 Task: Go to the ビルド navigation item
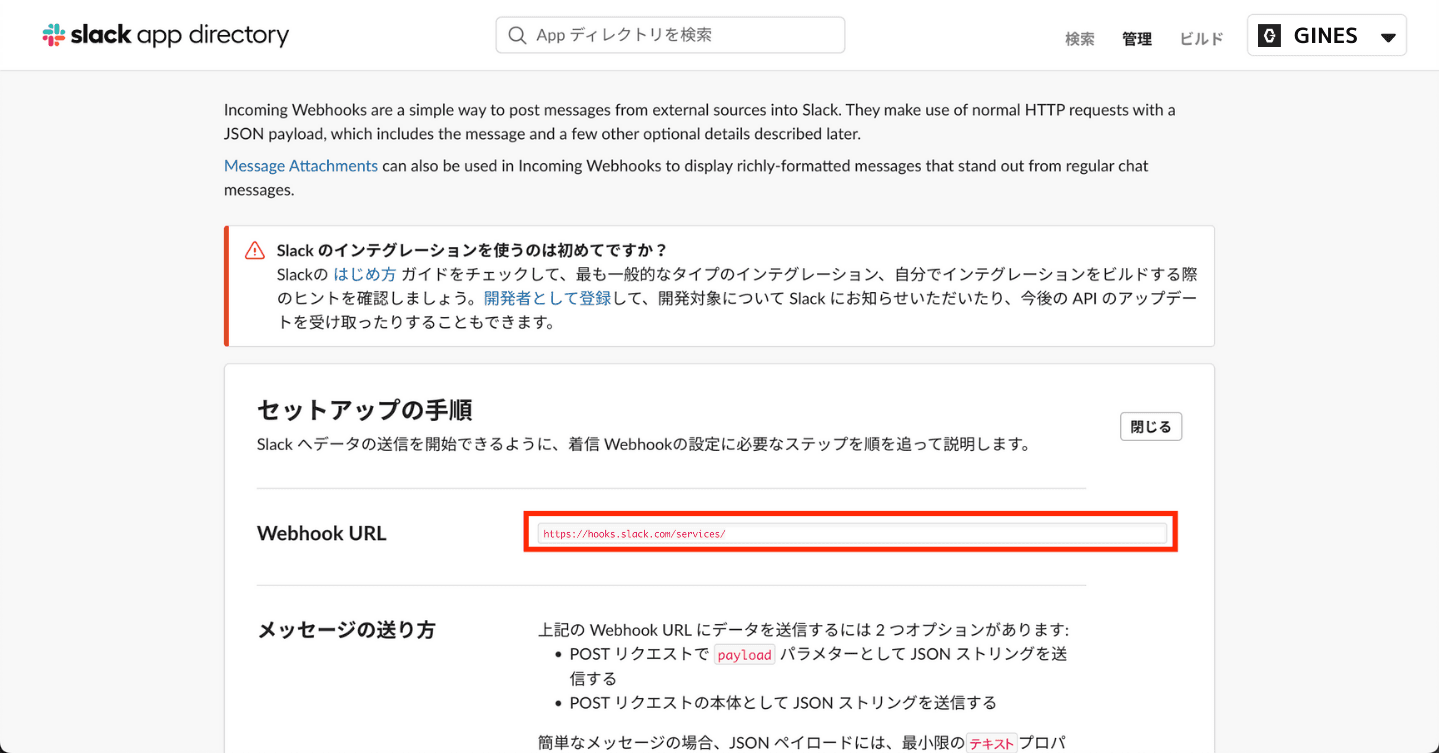click(1201, 39)
